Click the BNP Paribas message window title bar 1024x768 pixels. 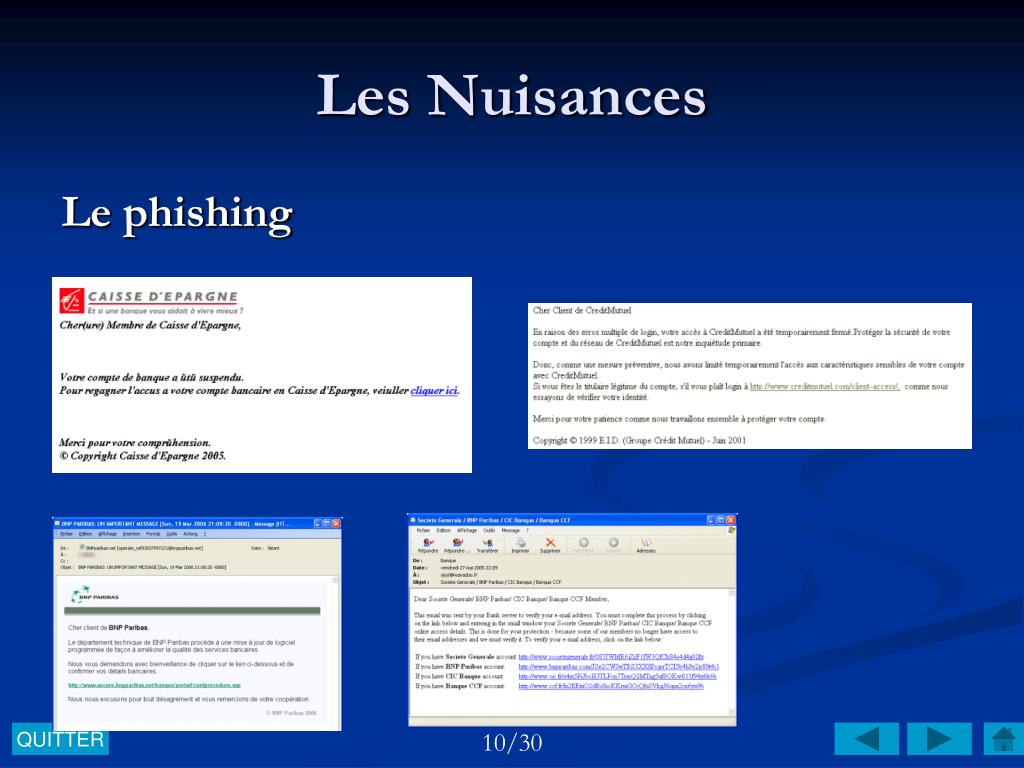197,523
